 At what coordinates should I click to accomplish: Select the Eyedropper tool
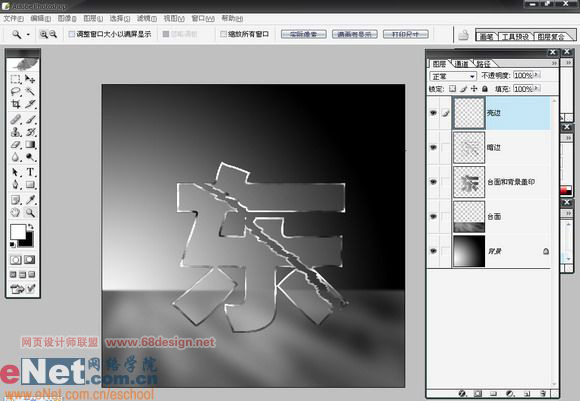30,200
